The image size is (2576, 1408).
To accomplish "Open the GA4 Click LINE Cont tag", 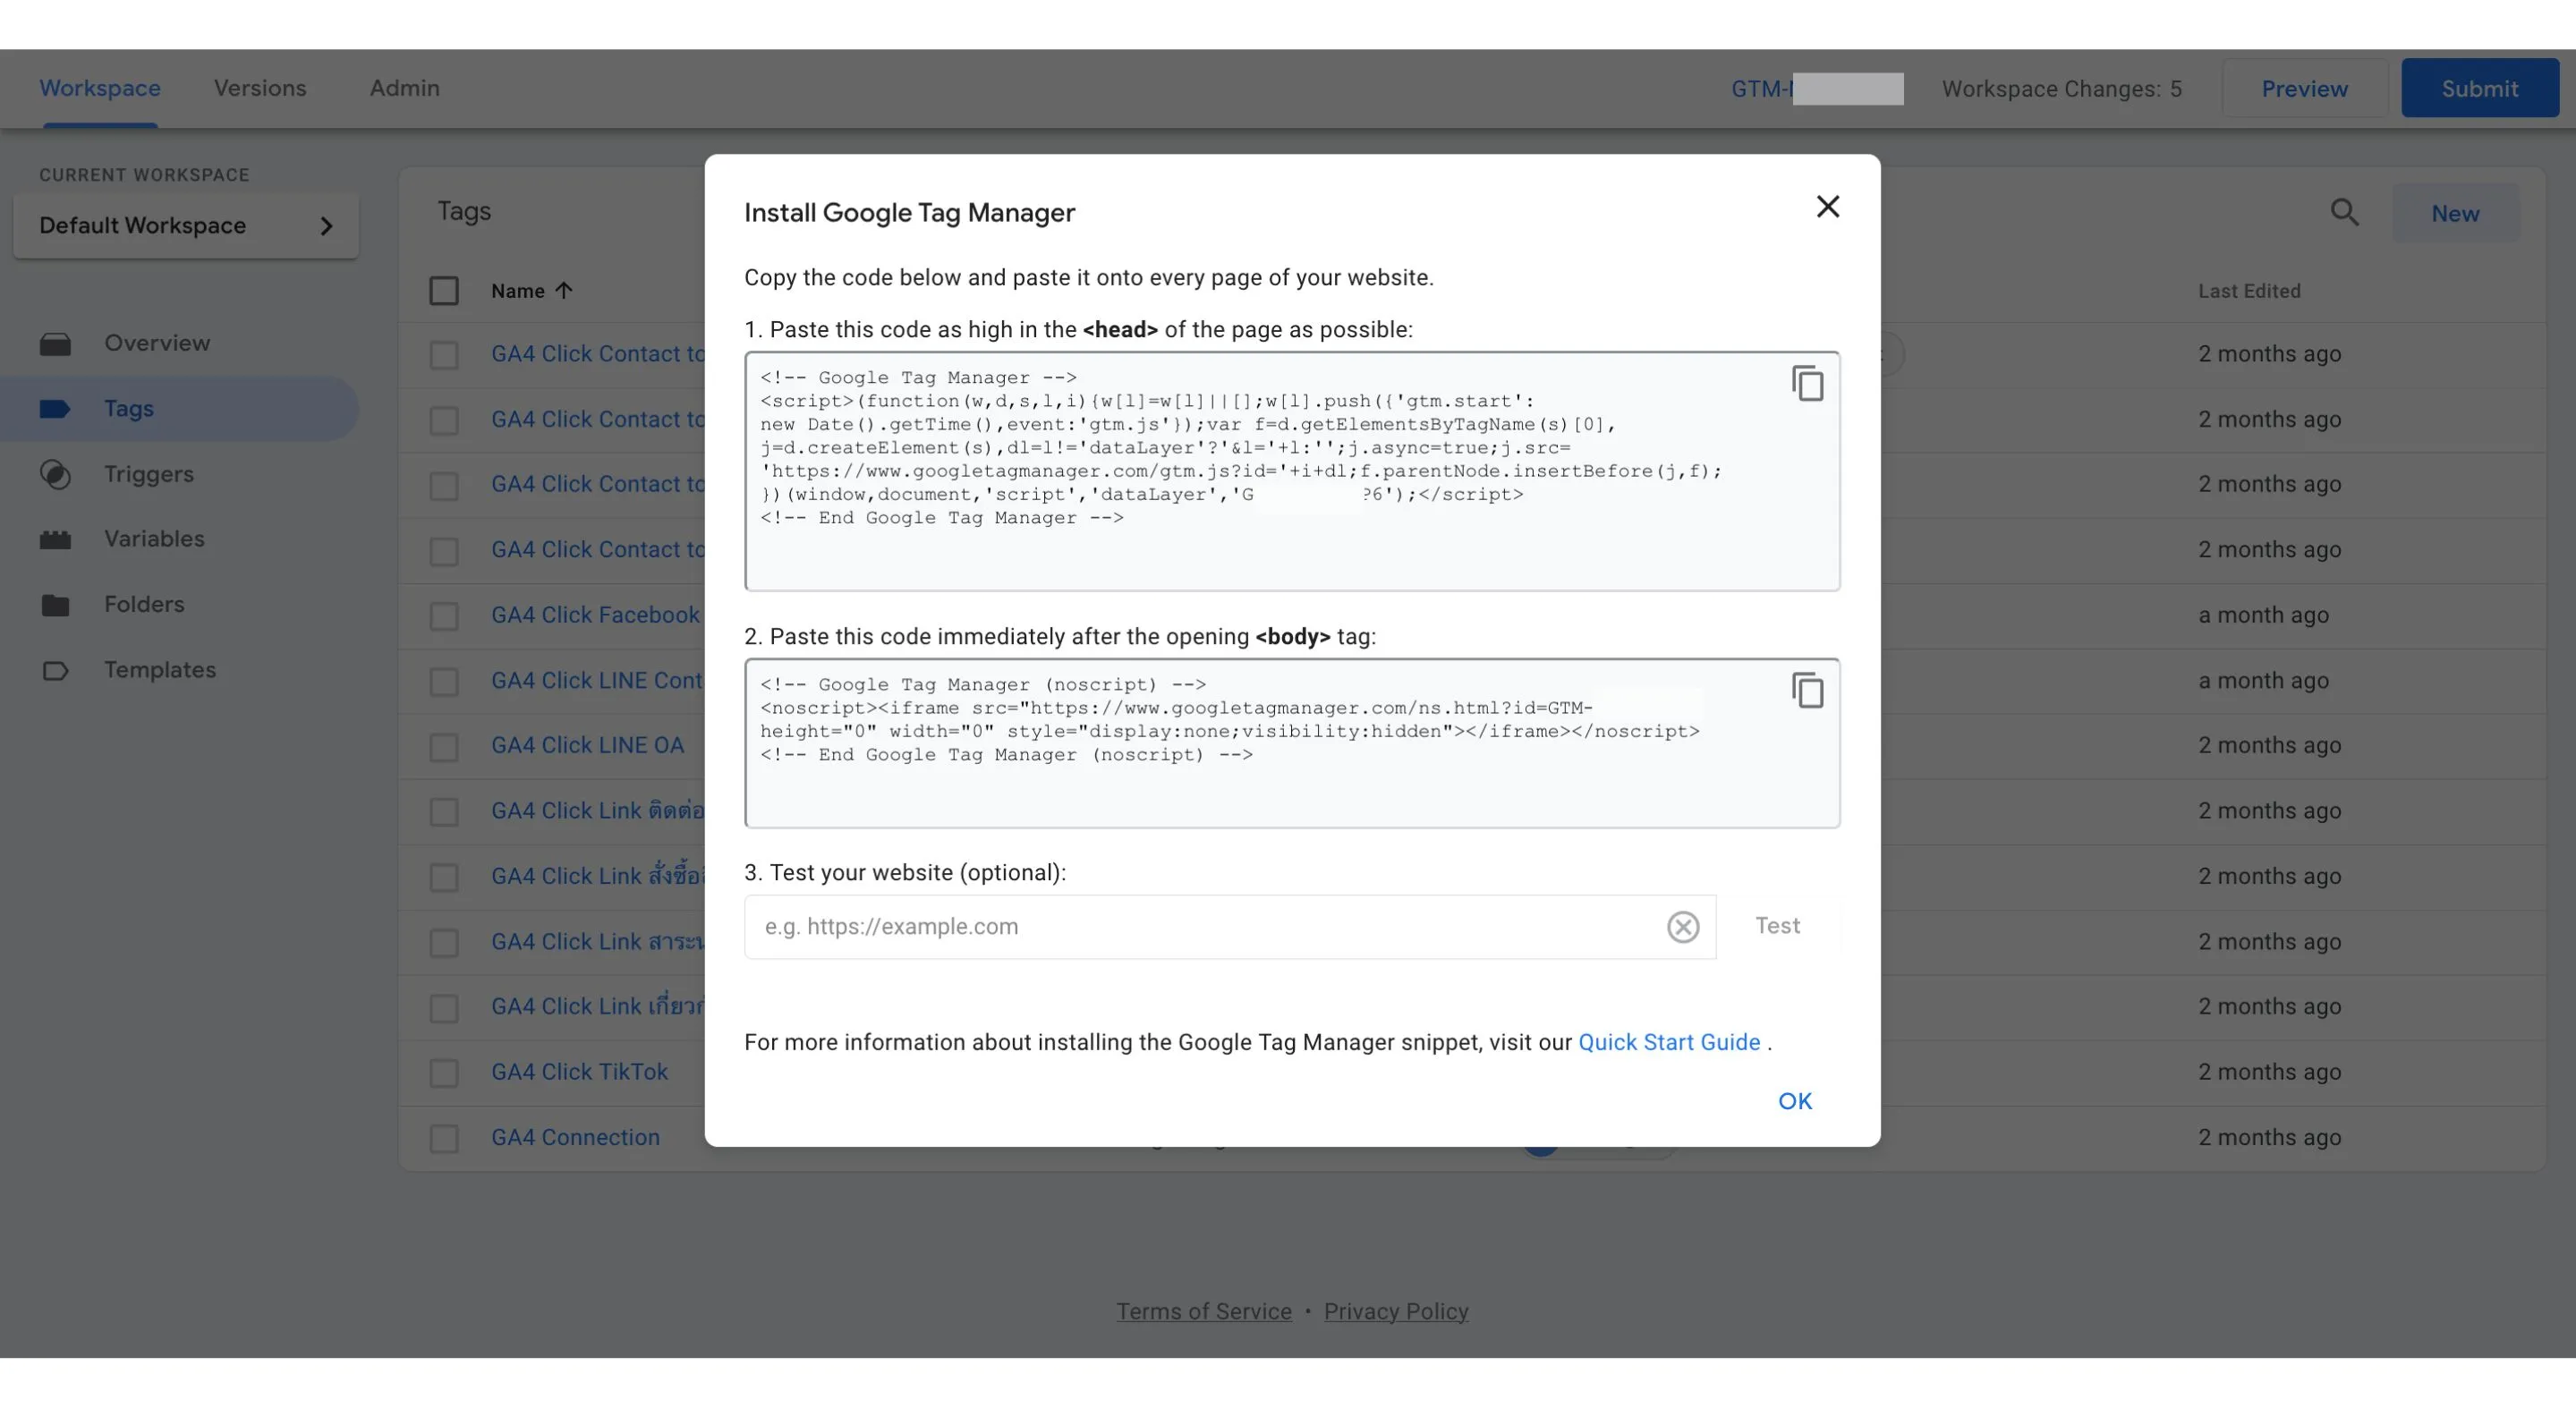I will click(x=597, y=681).
